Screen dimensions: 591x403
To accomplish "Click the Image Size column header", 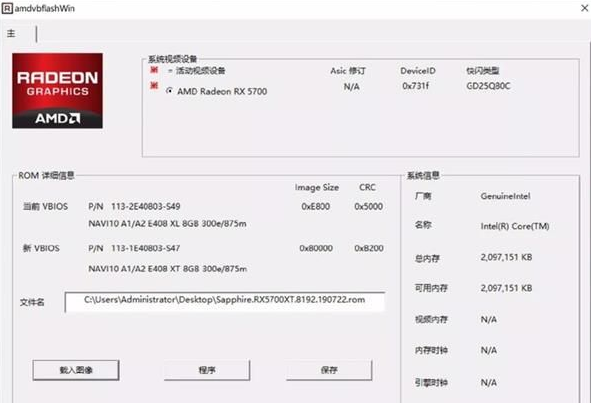I will click(317, 187).
